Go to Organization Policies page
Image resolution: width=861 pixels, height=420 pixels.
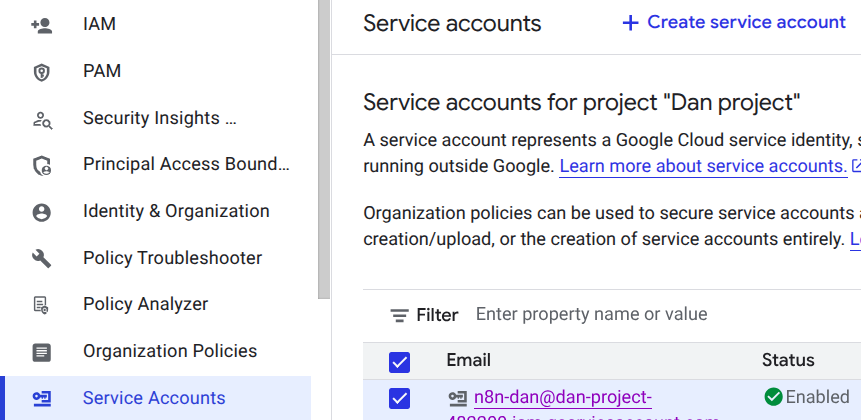coord(170,351)
